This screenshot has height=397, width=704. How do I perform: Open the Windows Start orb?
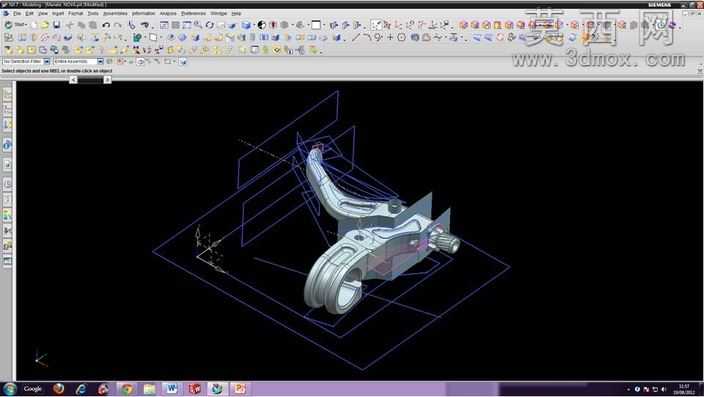[x=9, y=389]
